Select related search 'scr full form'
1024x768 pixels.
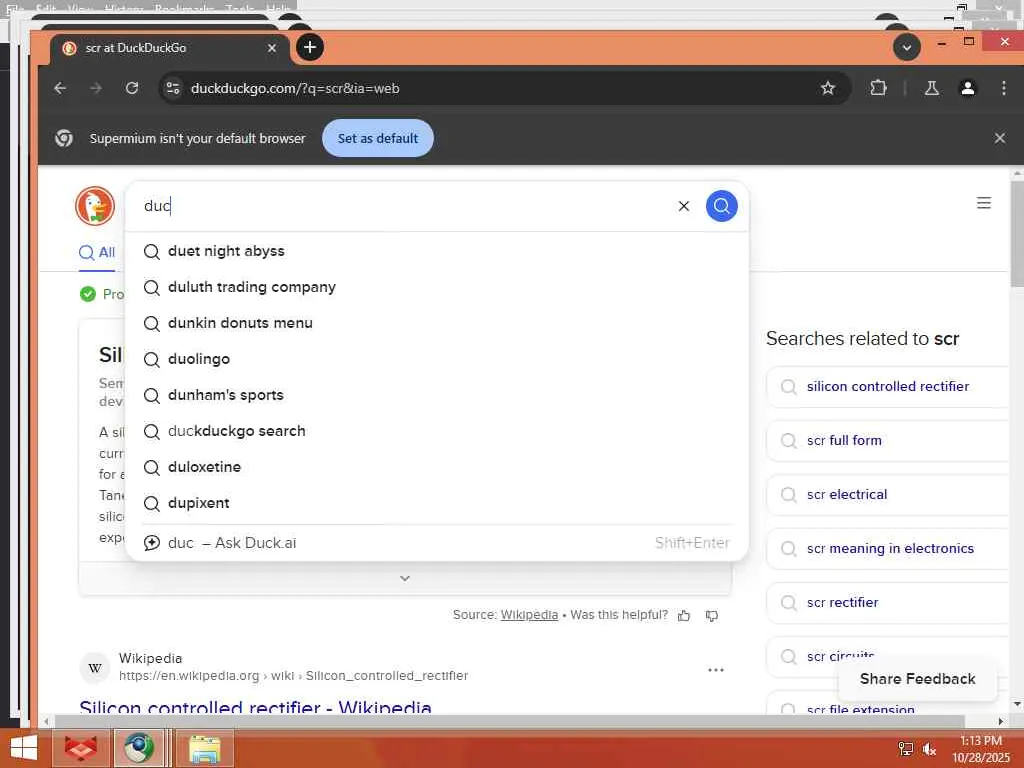888,441
